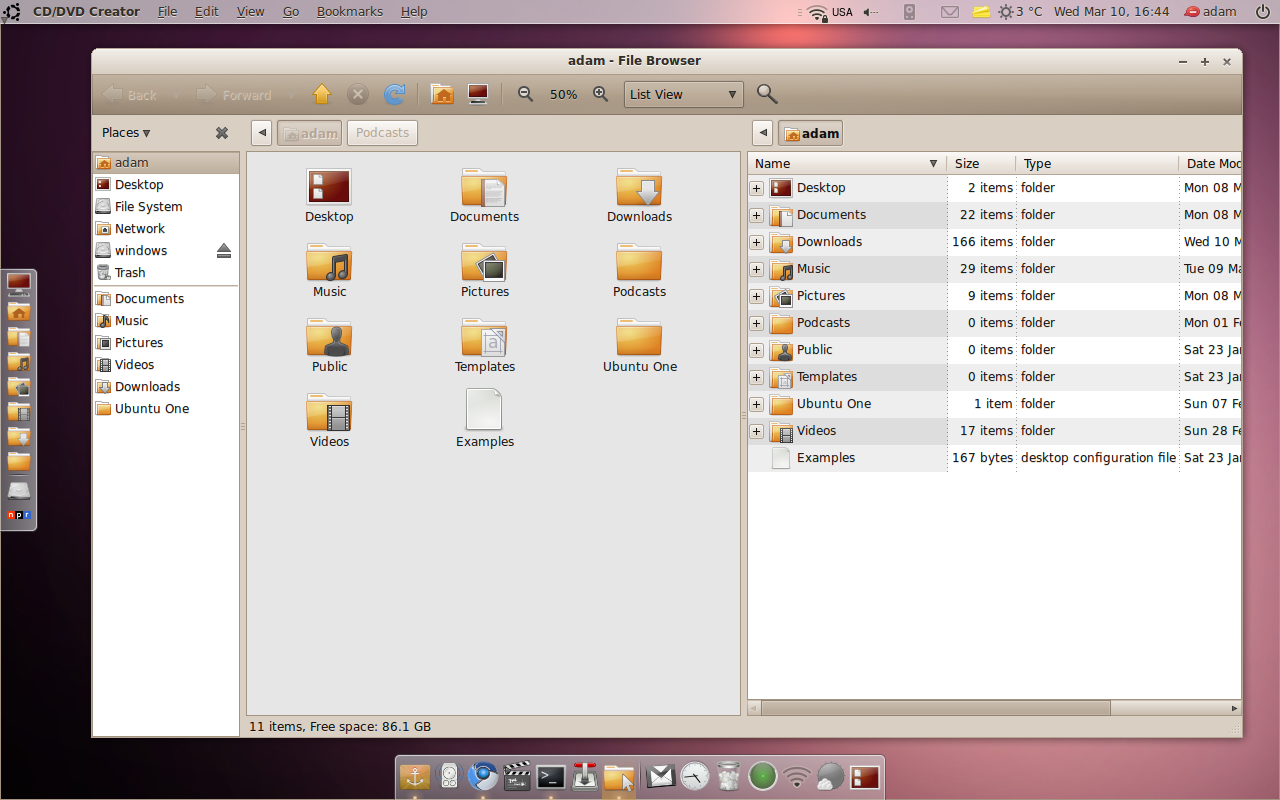
Task: Open the Public folder icon in left pane
Action: (329, 338)
